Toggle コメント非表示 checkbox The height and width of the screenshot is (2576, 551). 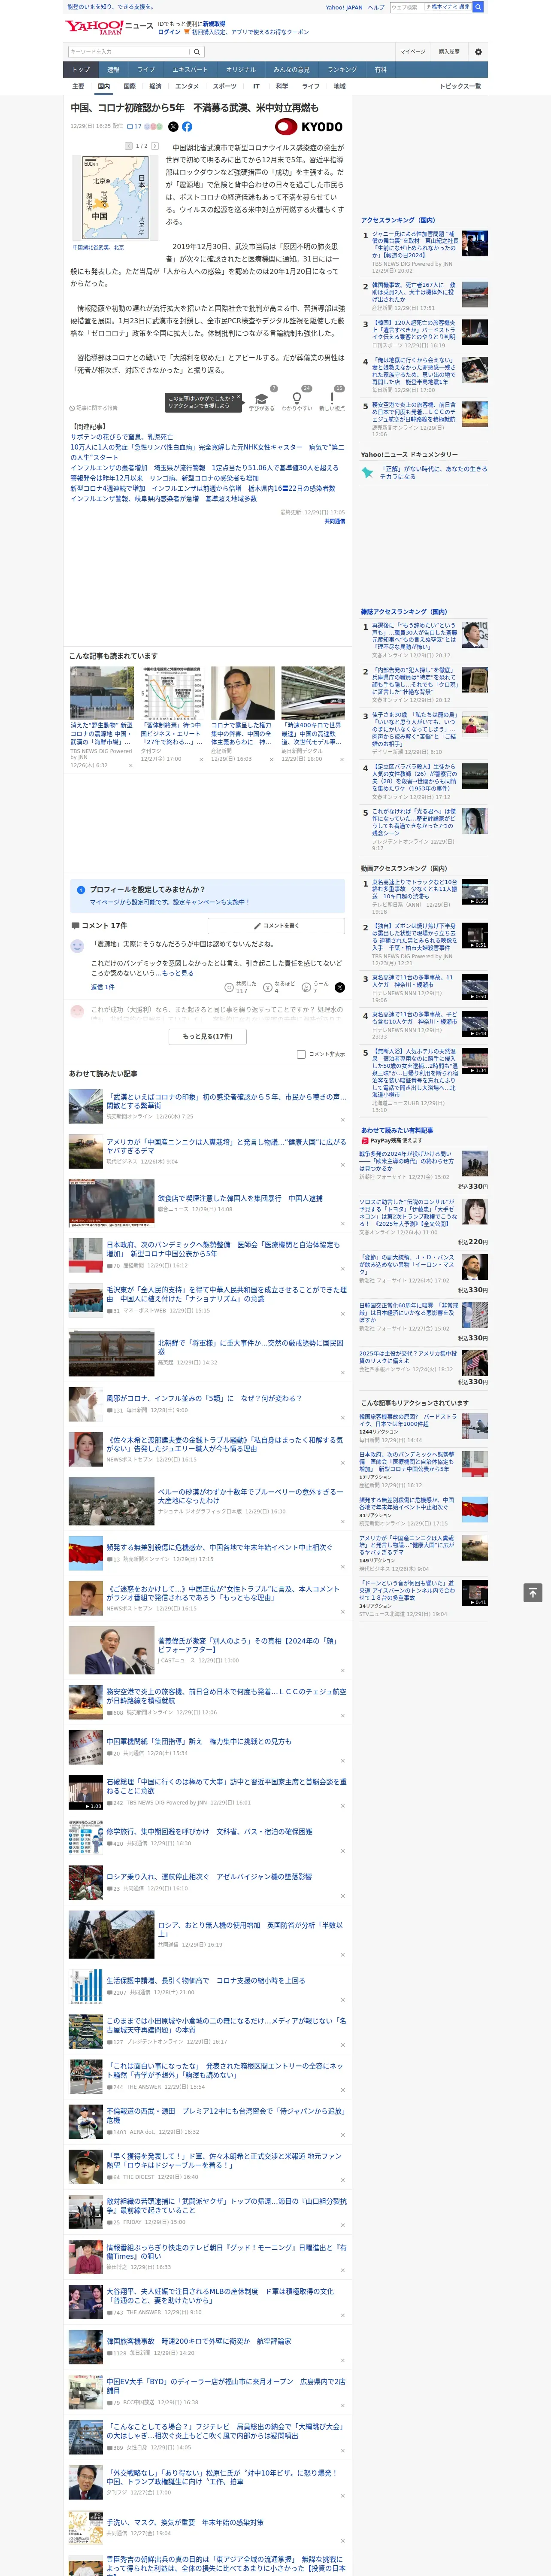point(301,1054)
